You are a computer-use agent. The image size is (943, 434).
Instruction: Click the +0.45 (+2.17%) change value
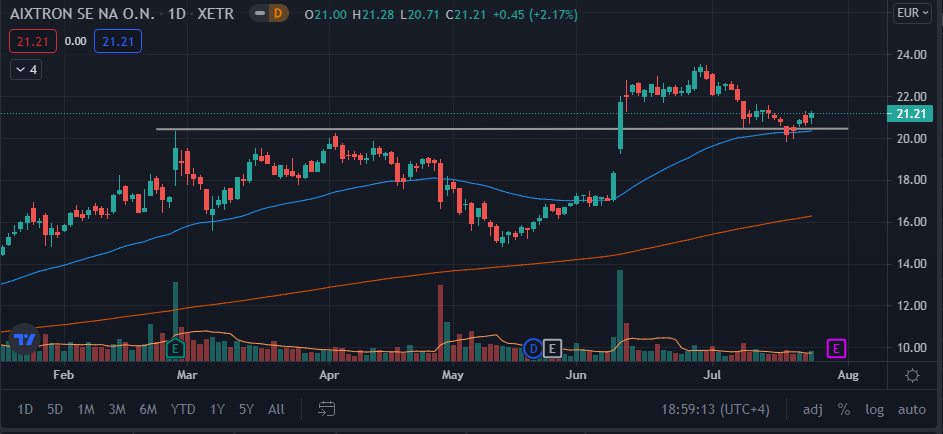(x=535, y=14)
